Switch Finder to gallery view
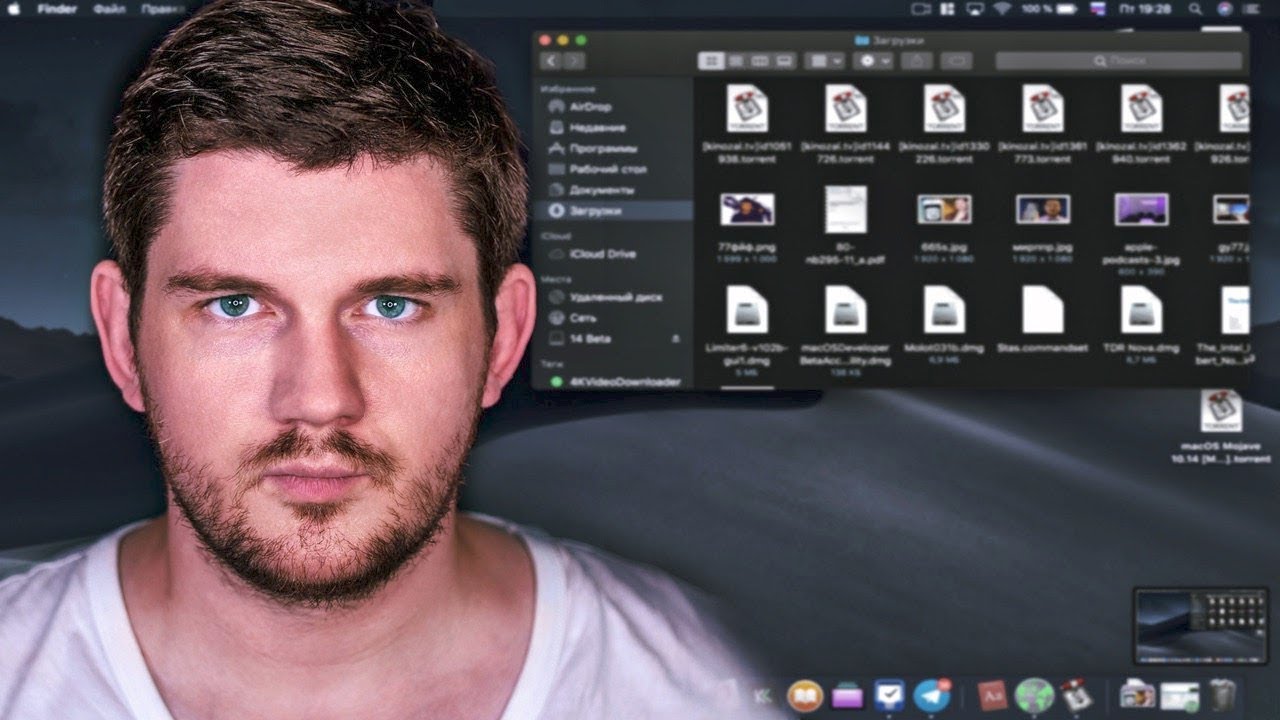 pyautogui.click(x=784, y=61)
